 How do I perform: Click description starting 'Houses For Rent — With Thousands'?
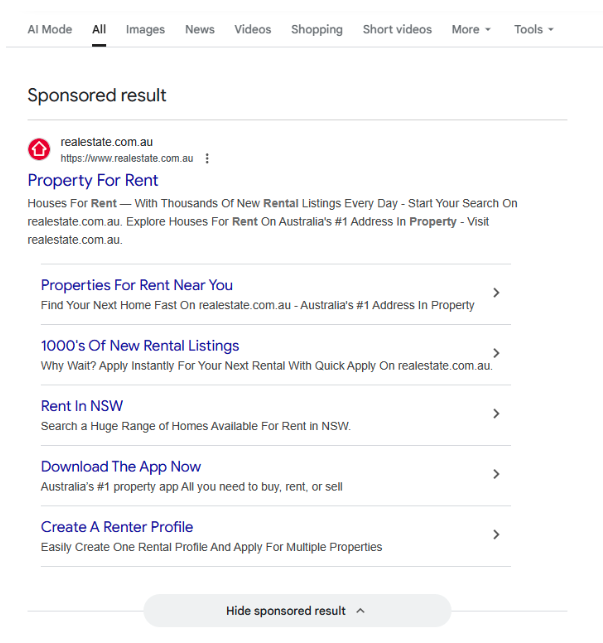click(272, 221)
